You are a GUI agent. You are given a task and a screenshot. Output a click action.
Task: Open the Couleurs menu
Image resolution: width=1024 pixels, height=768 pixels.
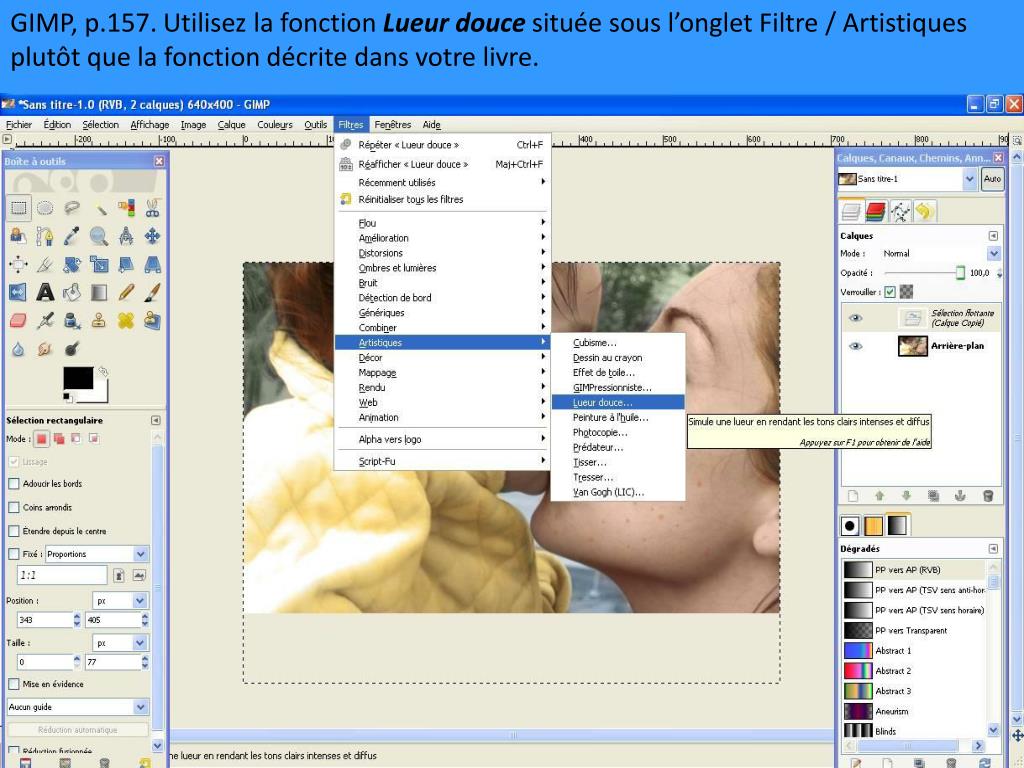275,125
